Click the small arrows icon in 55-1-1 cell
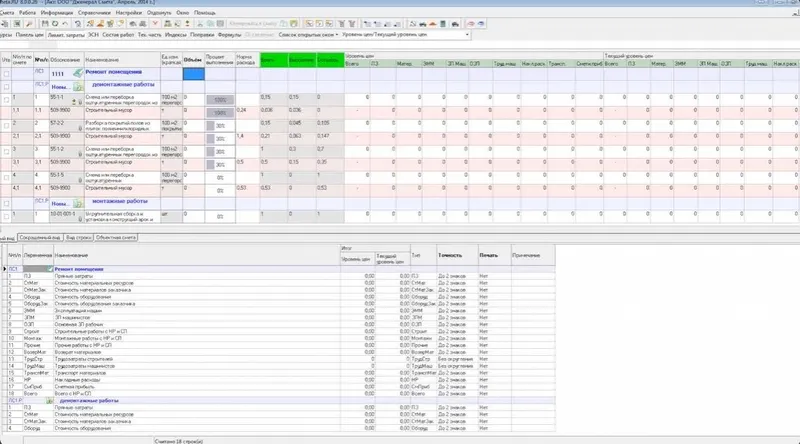 click(74, 102)
